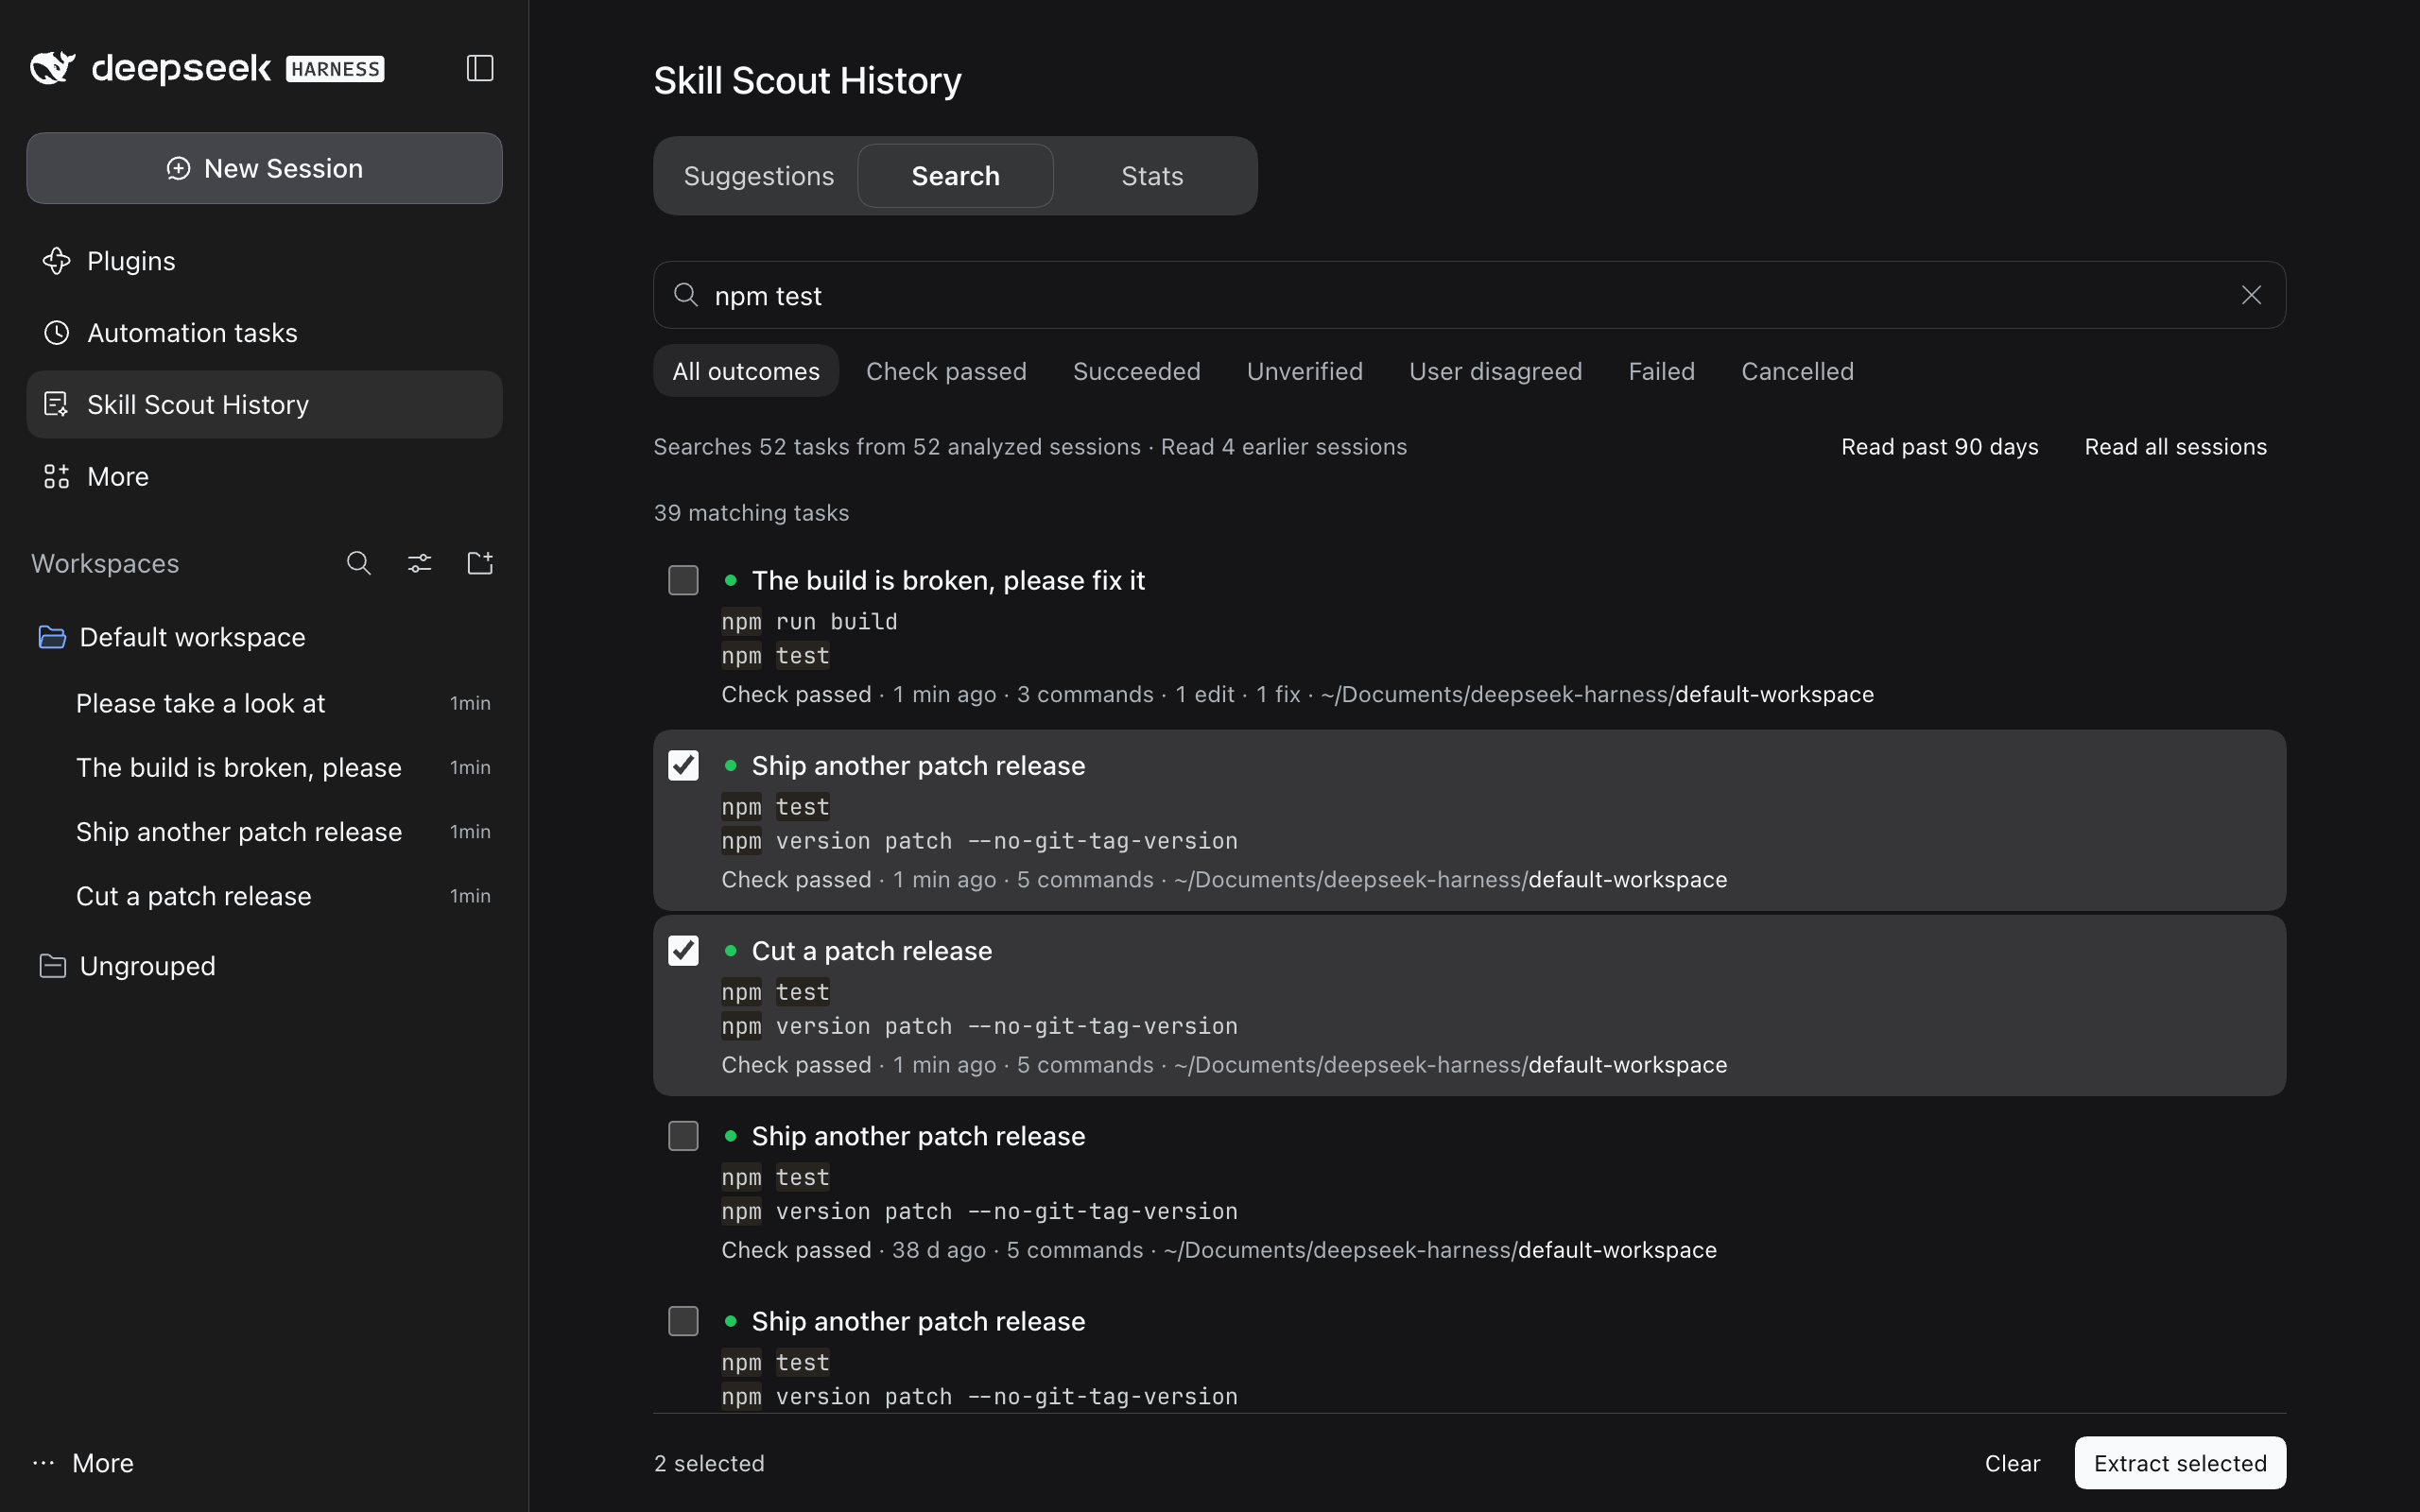Open sidebar session 'Cut a patch release'
The image size is (2420, 1512).
pyautogui.click(x=264, y=896)
